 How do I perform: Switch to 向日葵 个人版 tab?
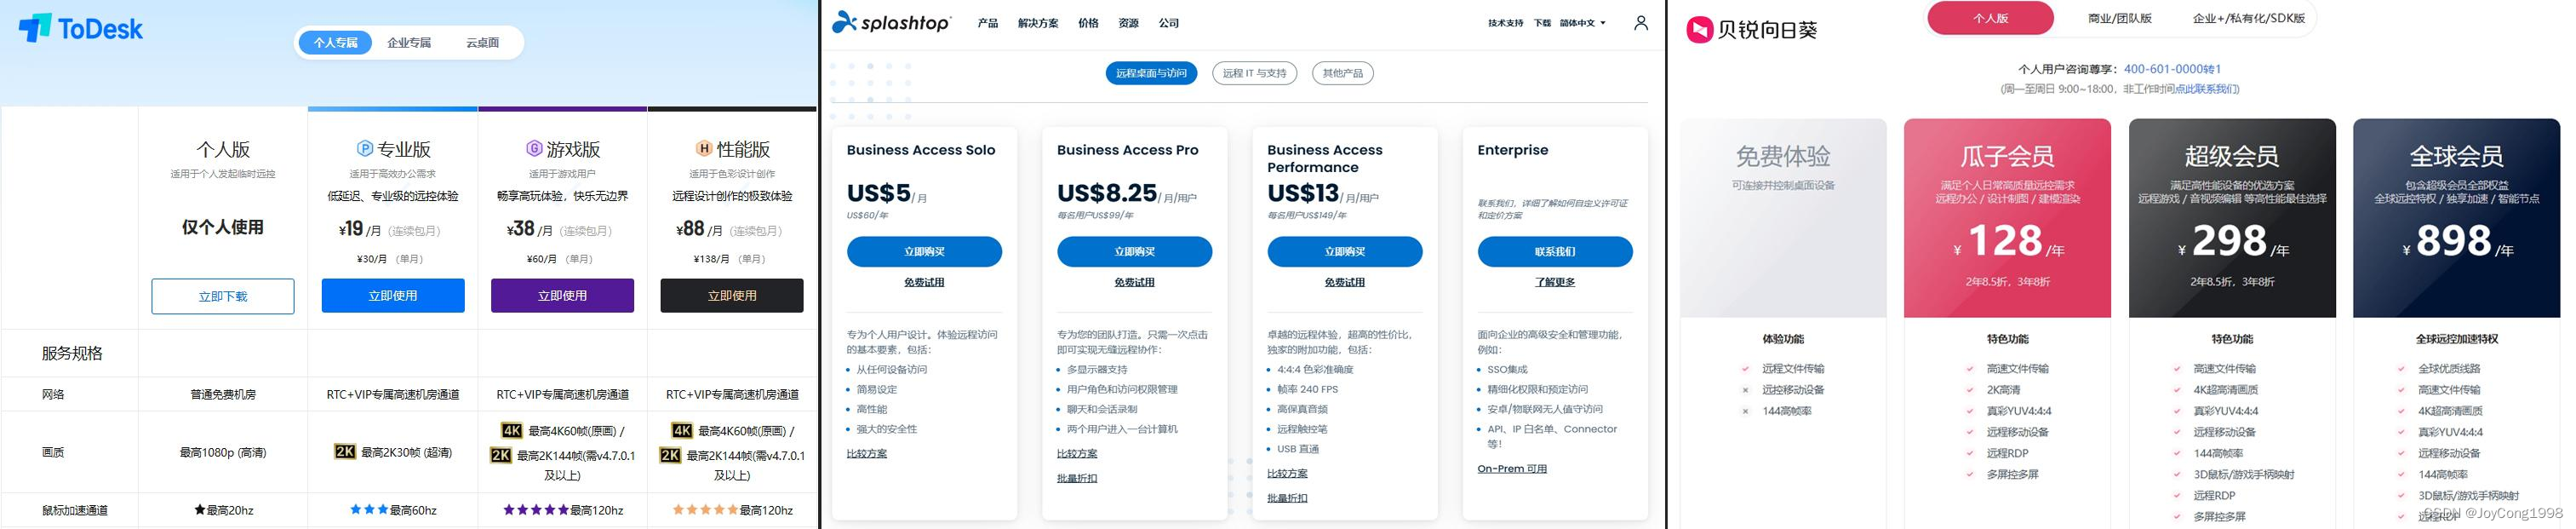click(x=1990, y=19)
